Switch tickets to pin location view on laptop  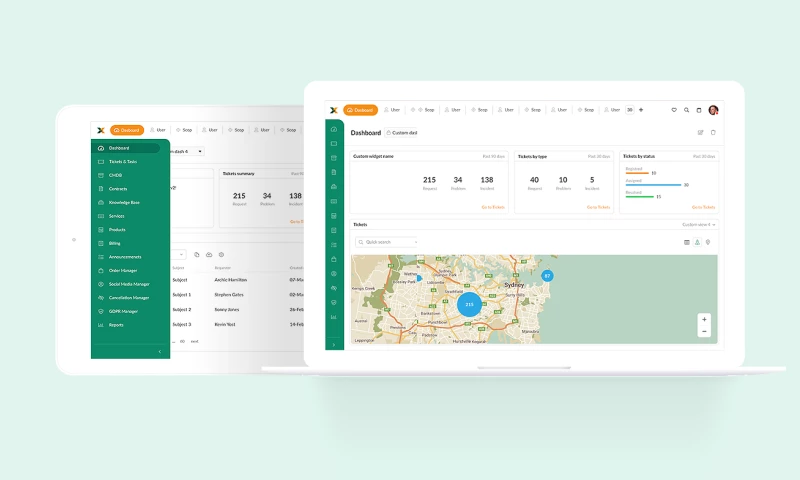pyautogui.click(x=708, y=242)
